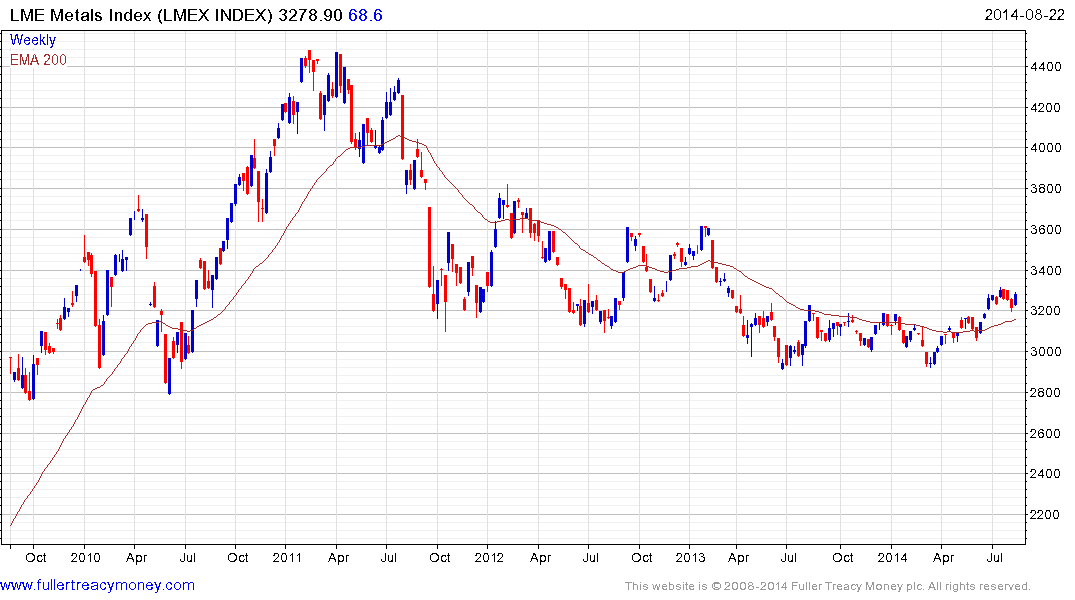1075x600 pixels.
Task: Click the 'EMA 200' legend label
Action: (38, 60)
